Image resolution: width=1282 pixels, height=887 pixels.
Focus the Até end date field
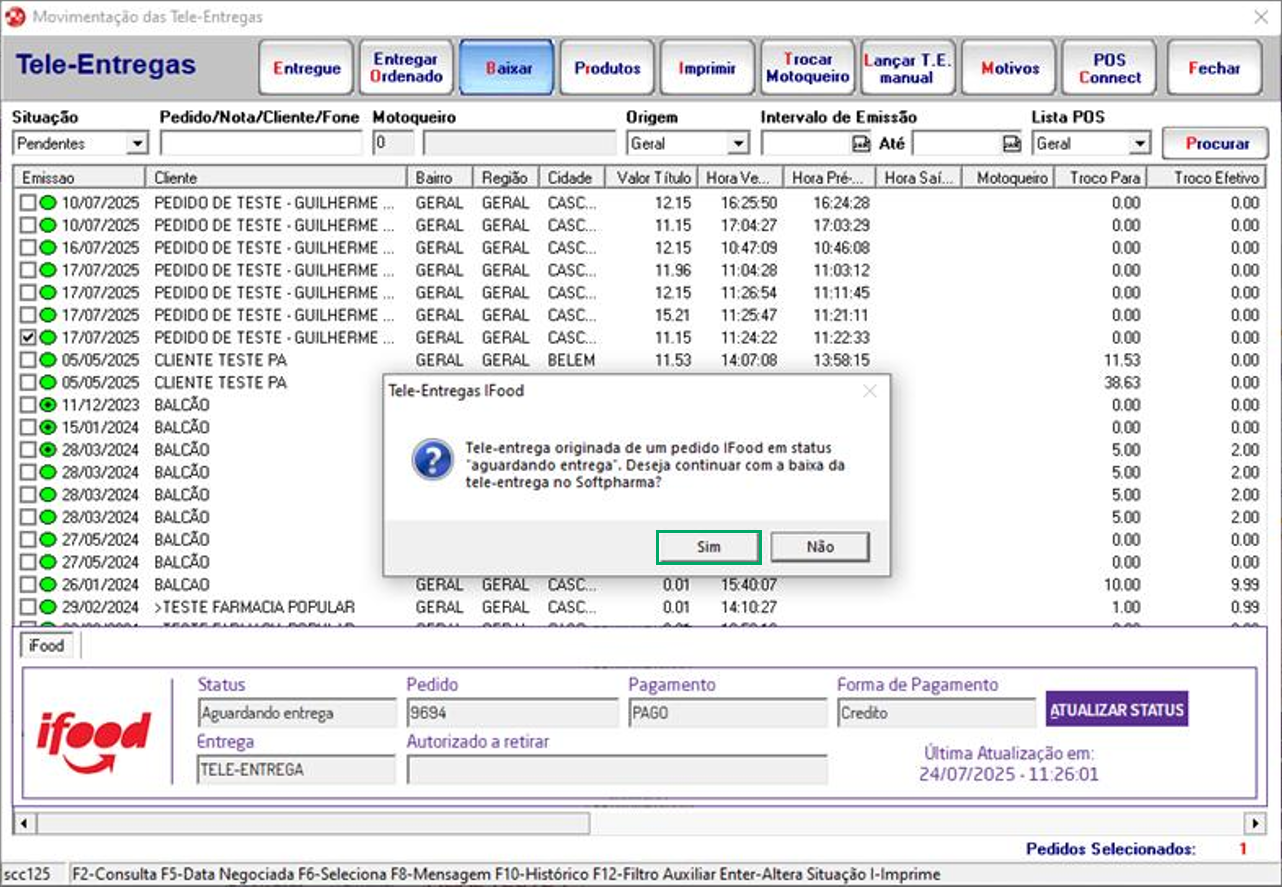click(958, 144)
